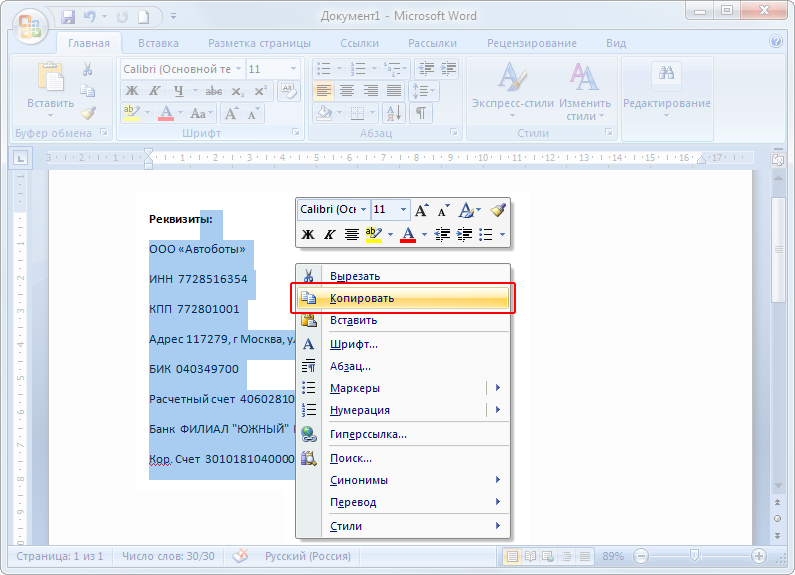Toggle bold Ж in the ribbon
This screenshot has height=575, width=795.
132,91
